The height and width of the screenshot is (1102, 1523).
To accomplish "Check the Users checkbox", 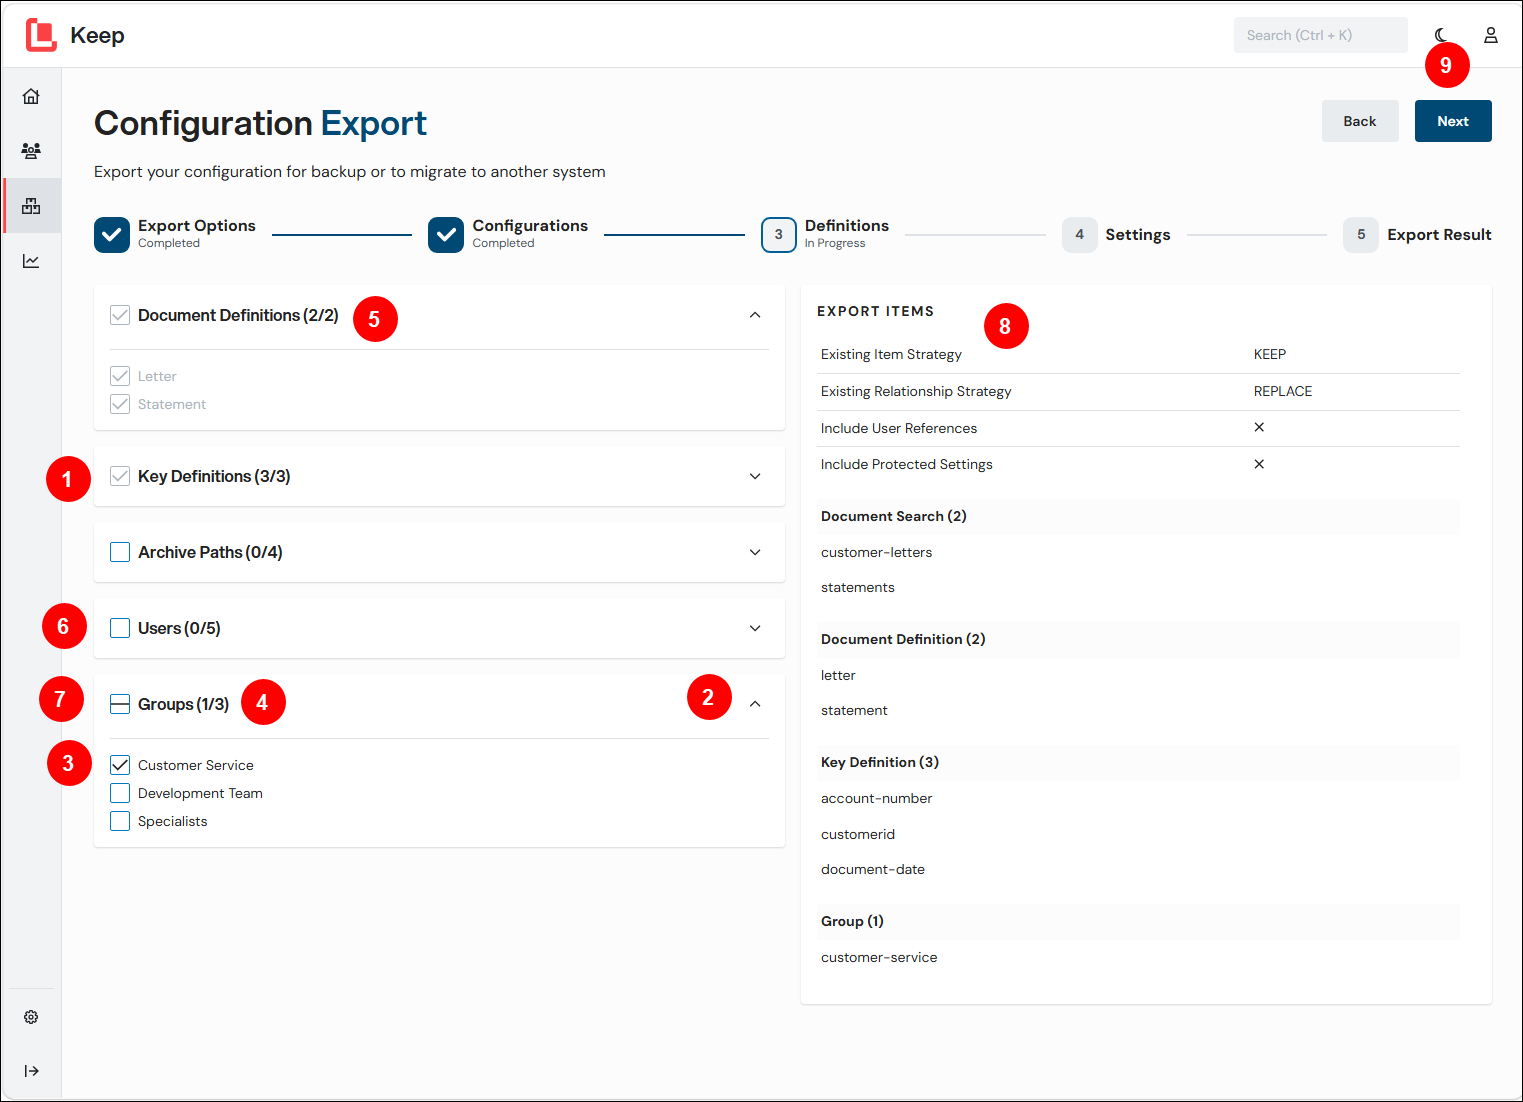I will (x=120, y=628).
